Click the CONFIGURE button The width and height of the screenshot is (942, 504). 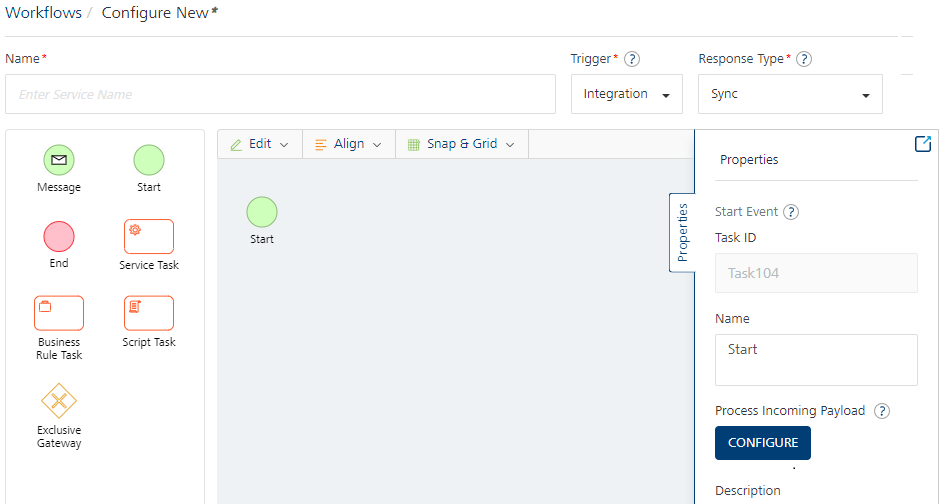pyautogui.click(x=763, y=443)
